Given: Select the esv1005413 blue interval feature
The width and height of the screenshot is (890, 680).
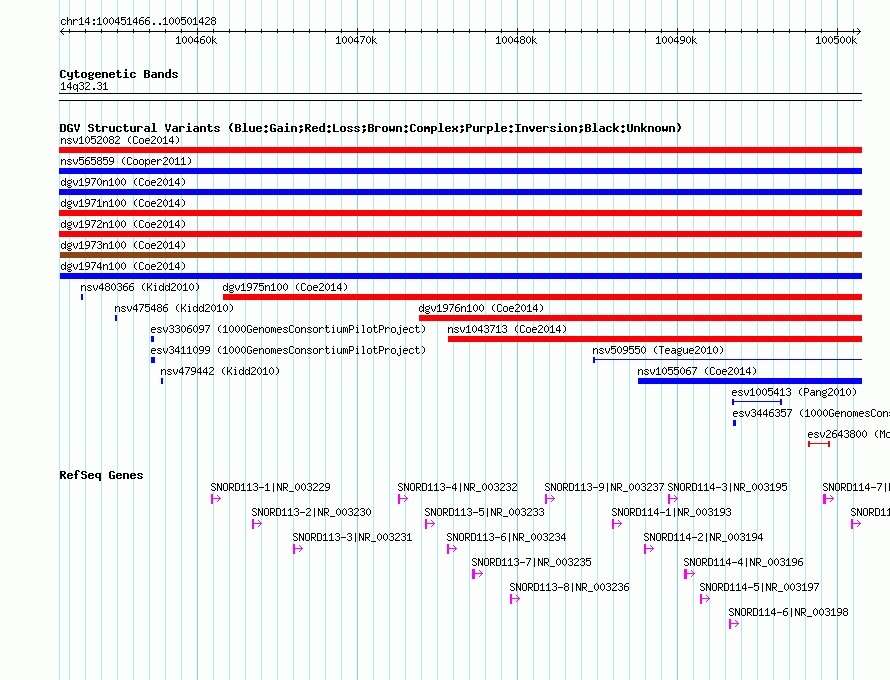Looking at the screenshot, I should pyautogui.click(x=757, y=402).
